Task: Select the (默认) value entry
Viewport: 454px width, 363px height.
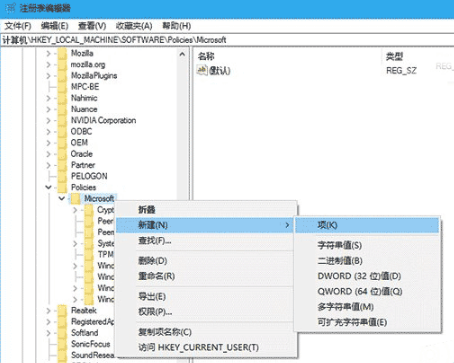Action: (220, 70)
